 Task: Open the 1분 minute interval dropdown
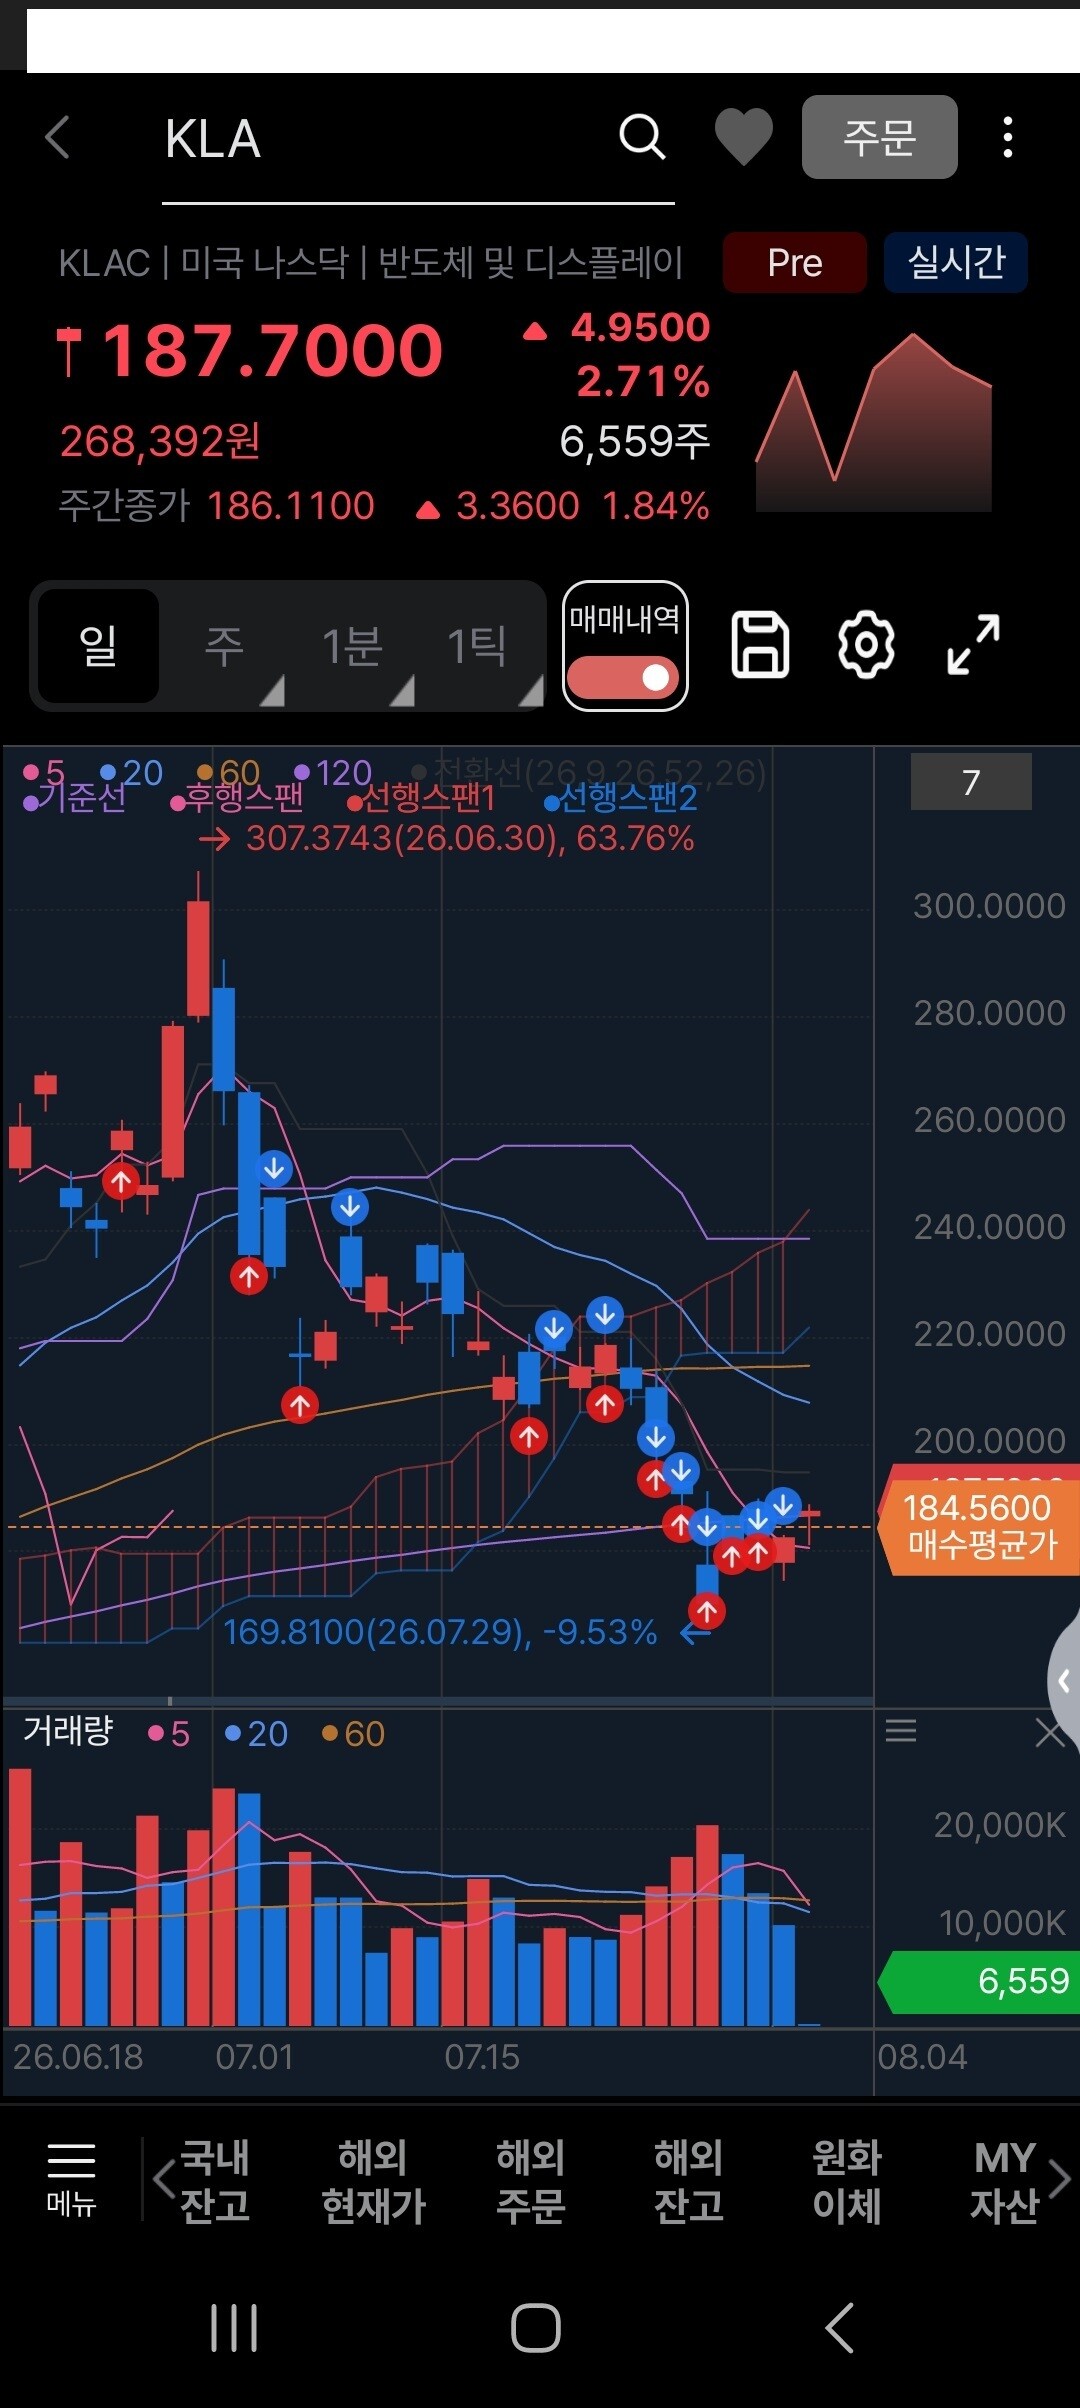352,646
